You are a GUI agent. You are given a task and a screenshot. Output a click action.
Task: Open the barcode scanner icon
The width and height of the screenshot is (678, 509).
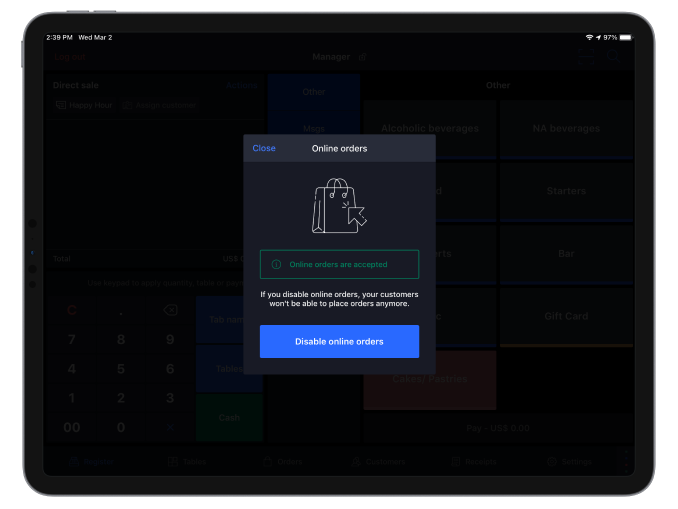(x=586, y=57)
